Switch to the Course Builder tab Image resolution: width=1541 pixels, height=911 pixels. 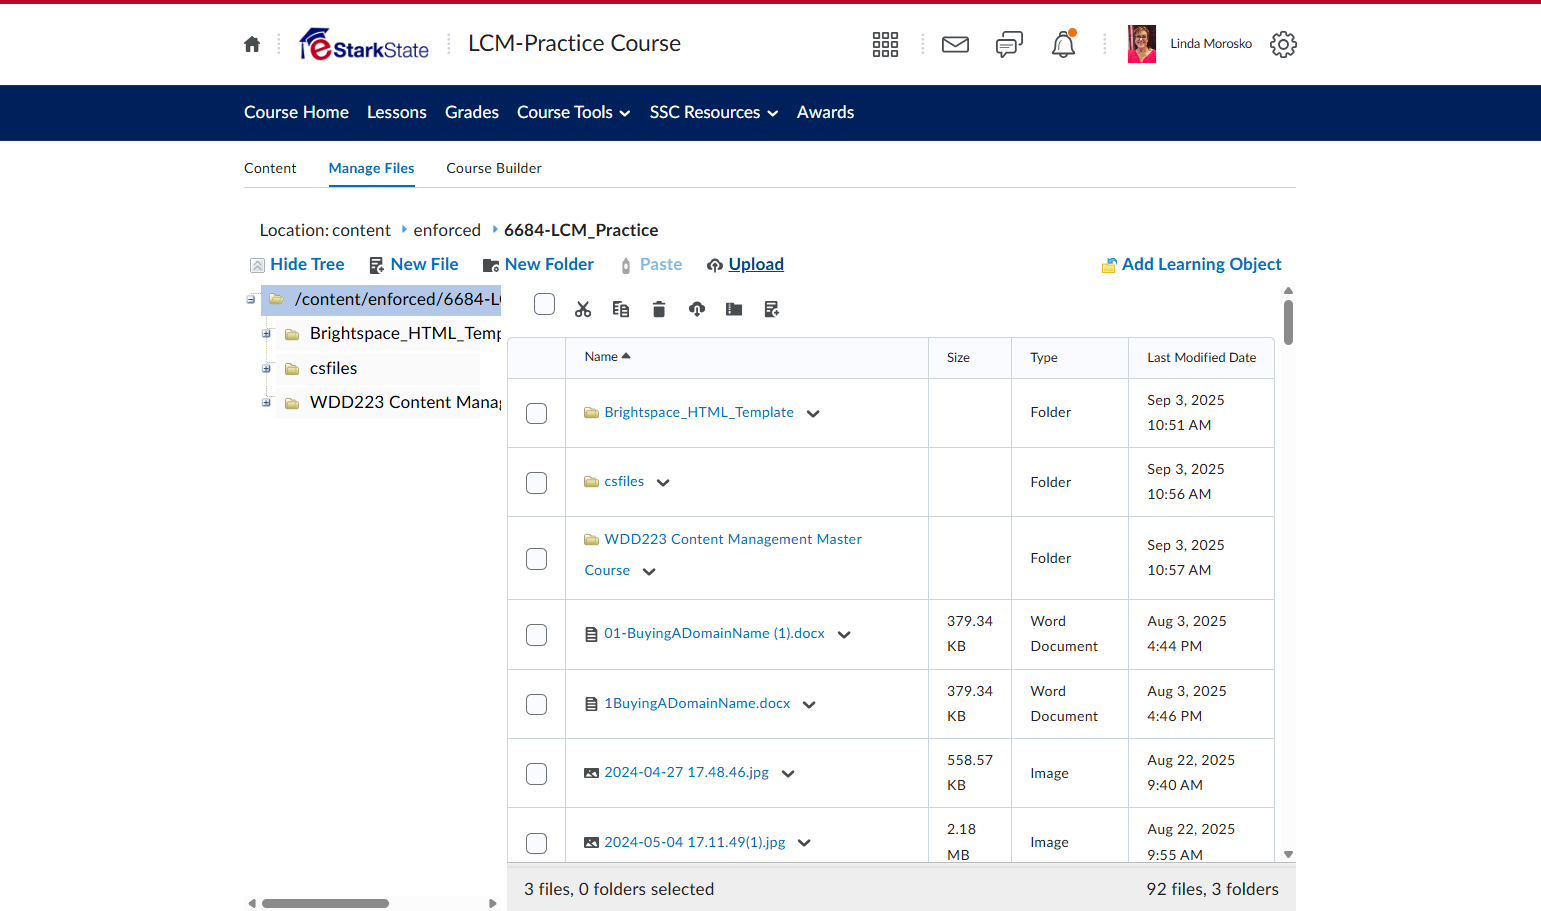(494, 168)
